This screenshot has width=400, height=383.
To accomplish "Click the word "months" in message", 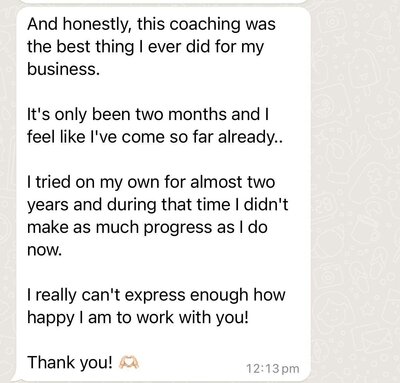I will pyautogui.click(x=197, y=114).
